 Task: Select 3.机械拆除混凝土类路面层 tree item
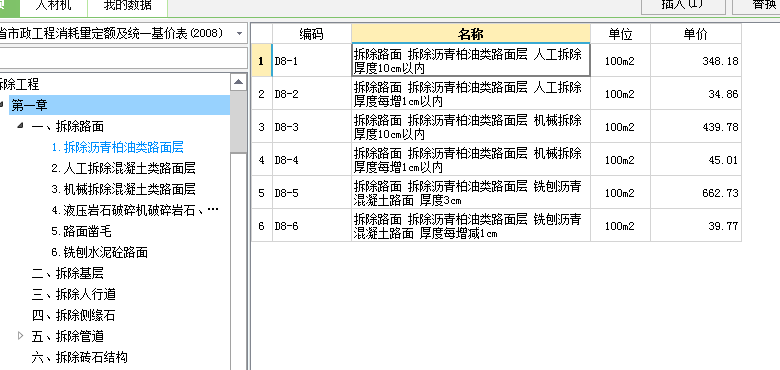pyautogui.click(x=123, y=189)
